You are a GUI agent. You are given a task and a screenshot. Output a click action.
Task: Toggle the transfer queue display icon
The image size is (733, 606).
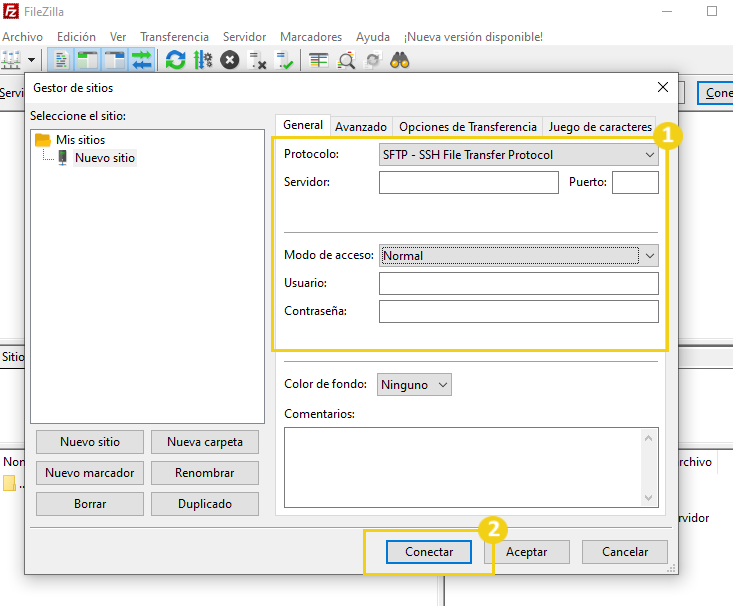[142, 60]
